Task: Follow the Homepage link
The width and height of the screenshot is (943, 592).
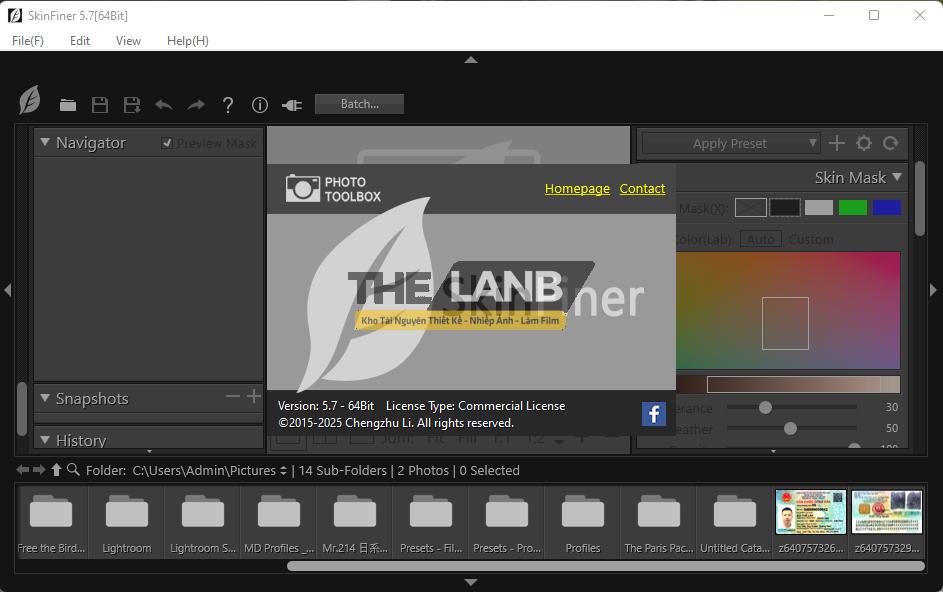Action: [577, 189]
